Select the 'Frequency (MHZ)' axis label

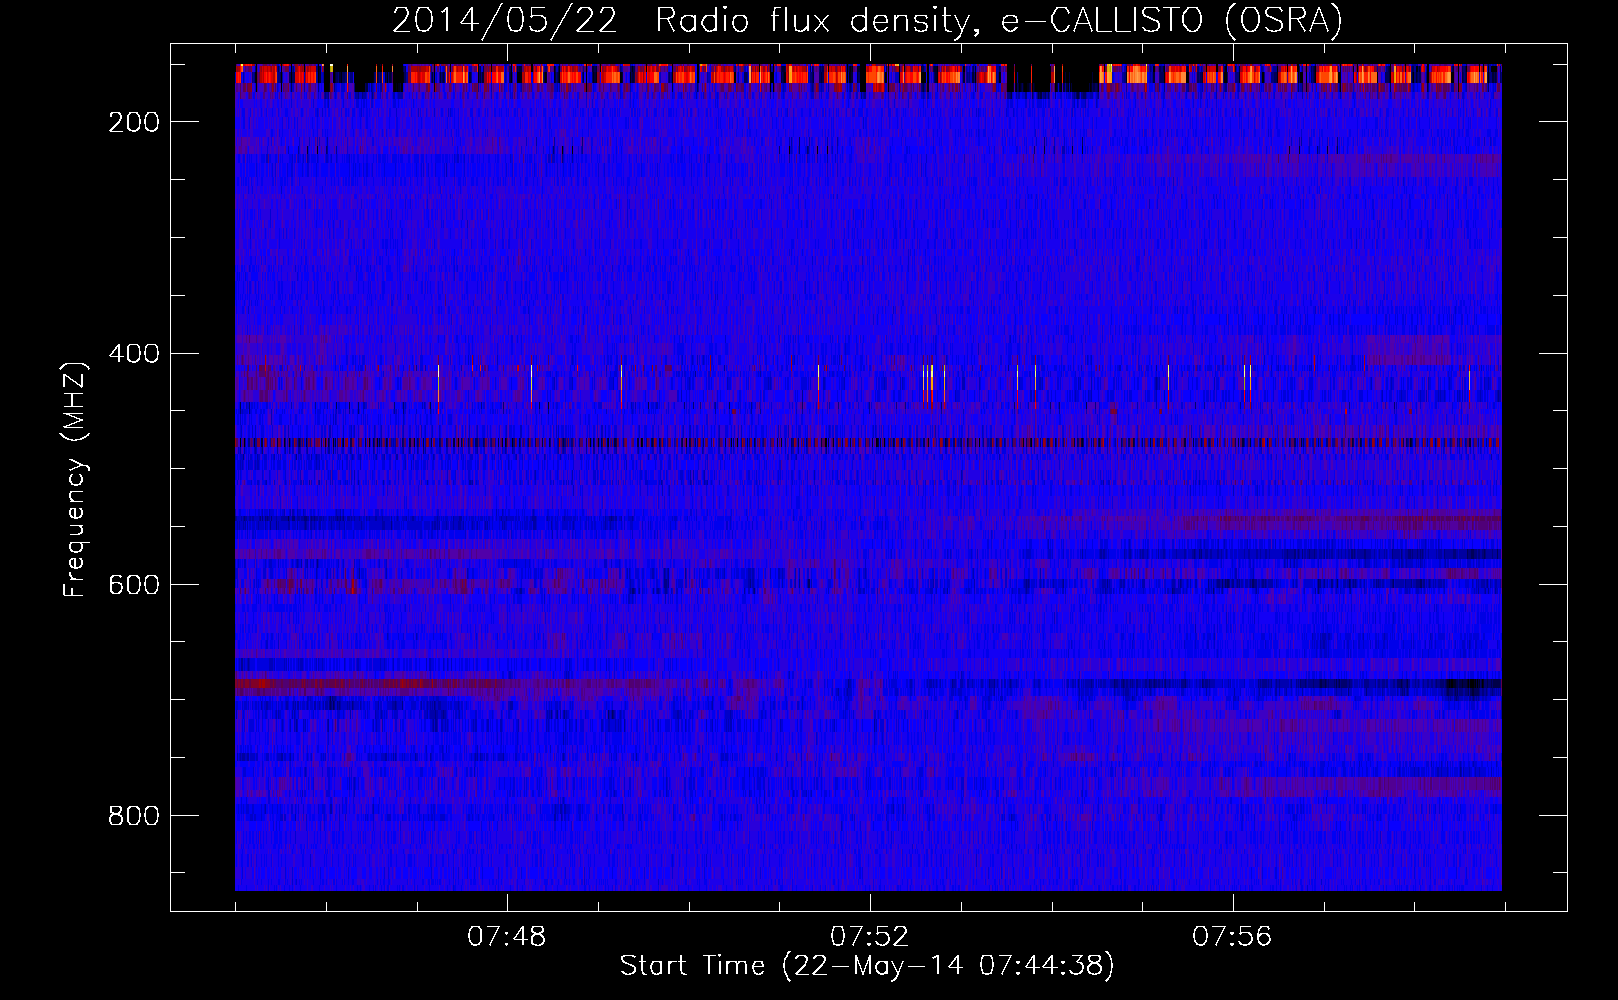(75, 479)
